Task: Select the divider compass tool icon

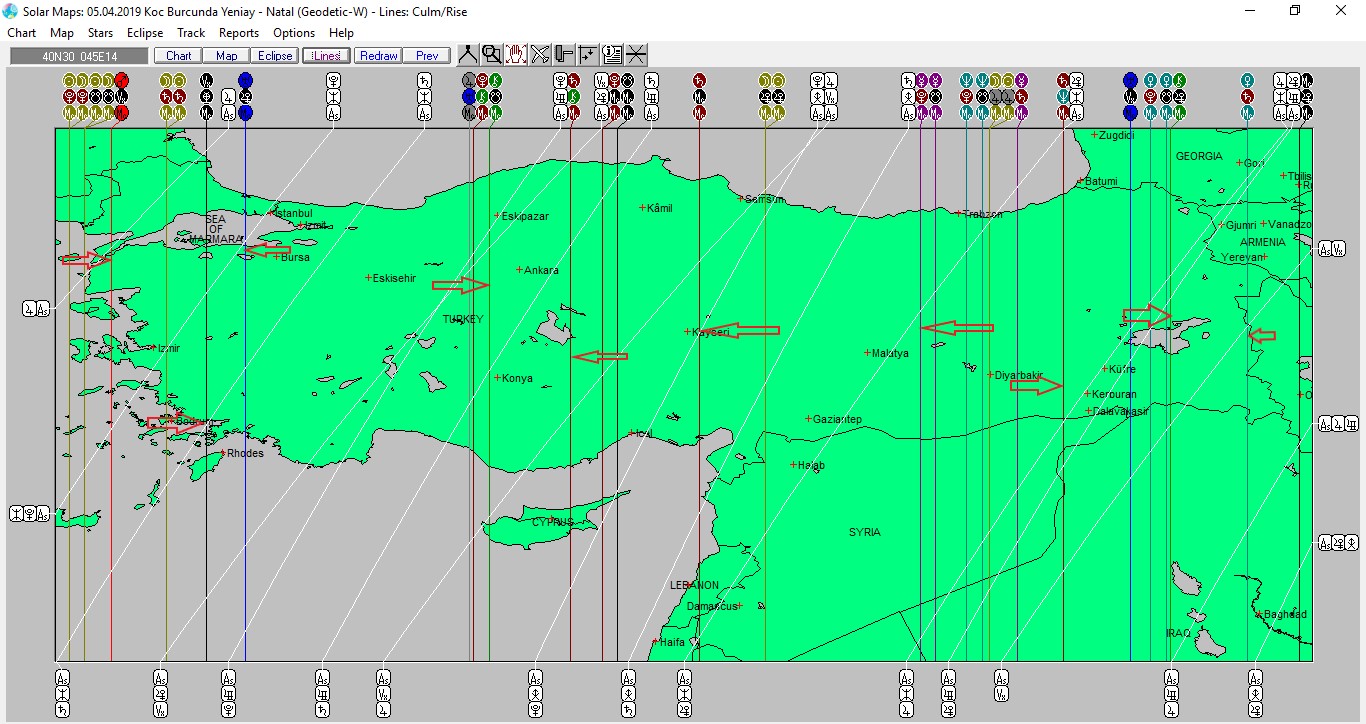Action: click(x=467, y=55)
